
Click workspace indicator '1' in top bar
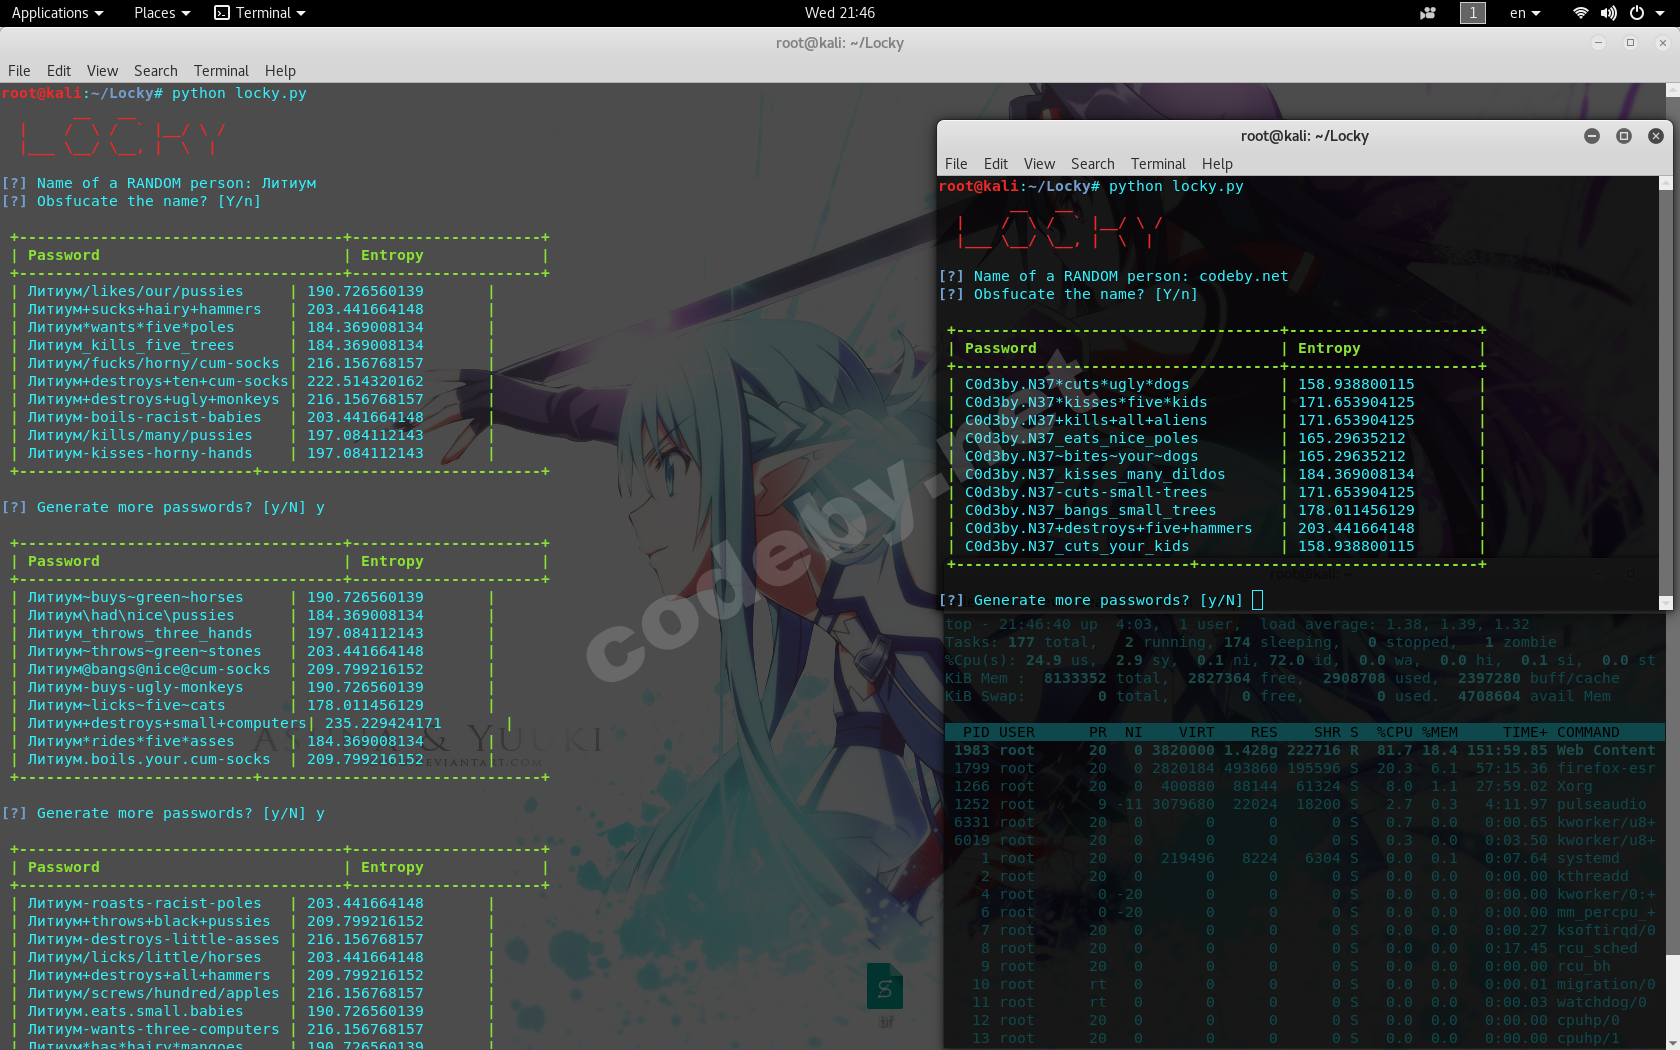(1473, 13)
